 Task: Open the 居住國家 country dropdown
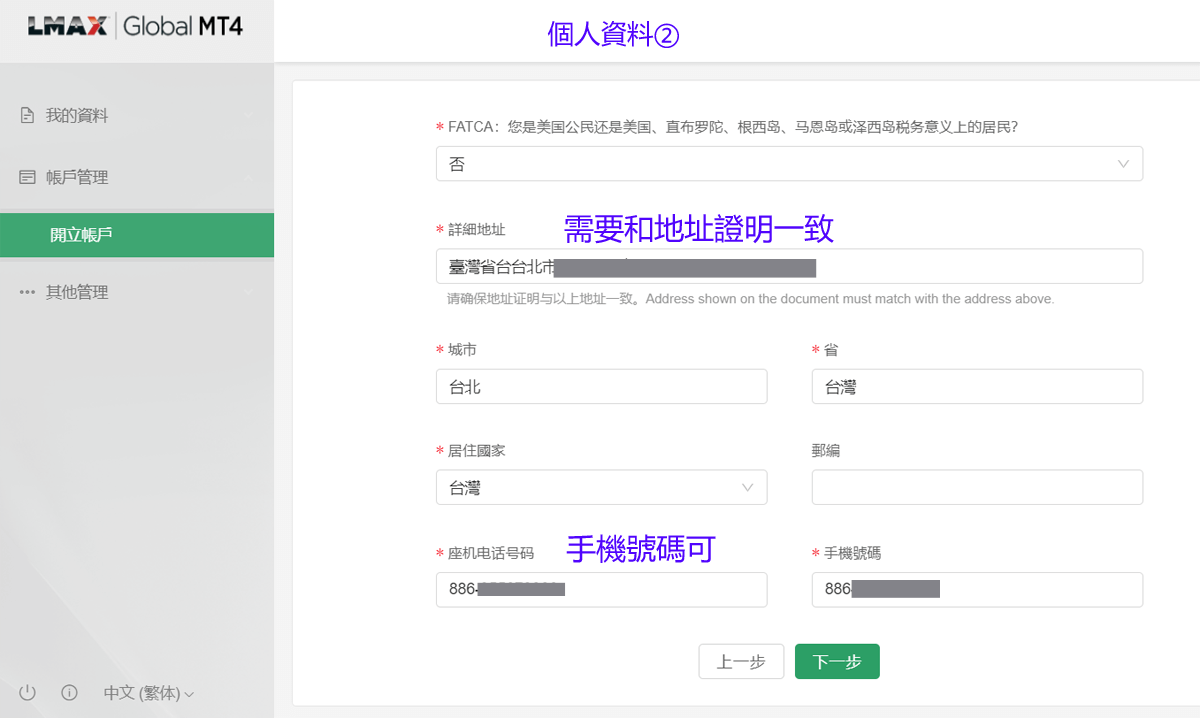click(601, 487)
